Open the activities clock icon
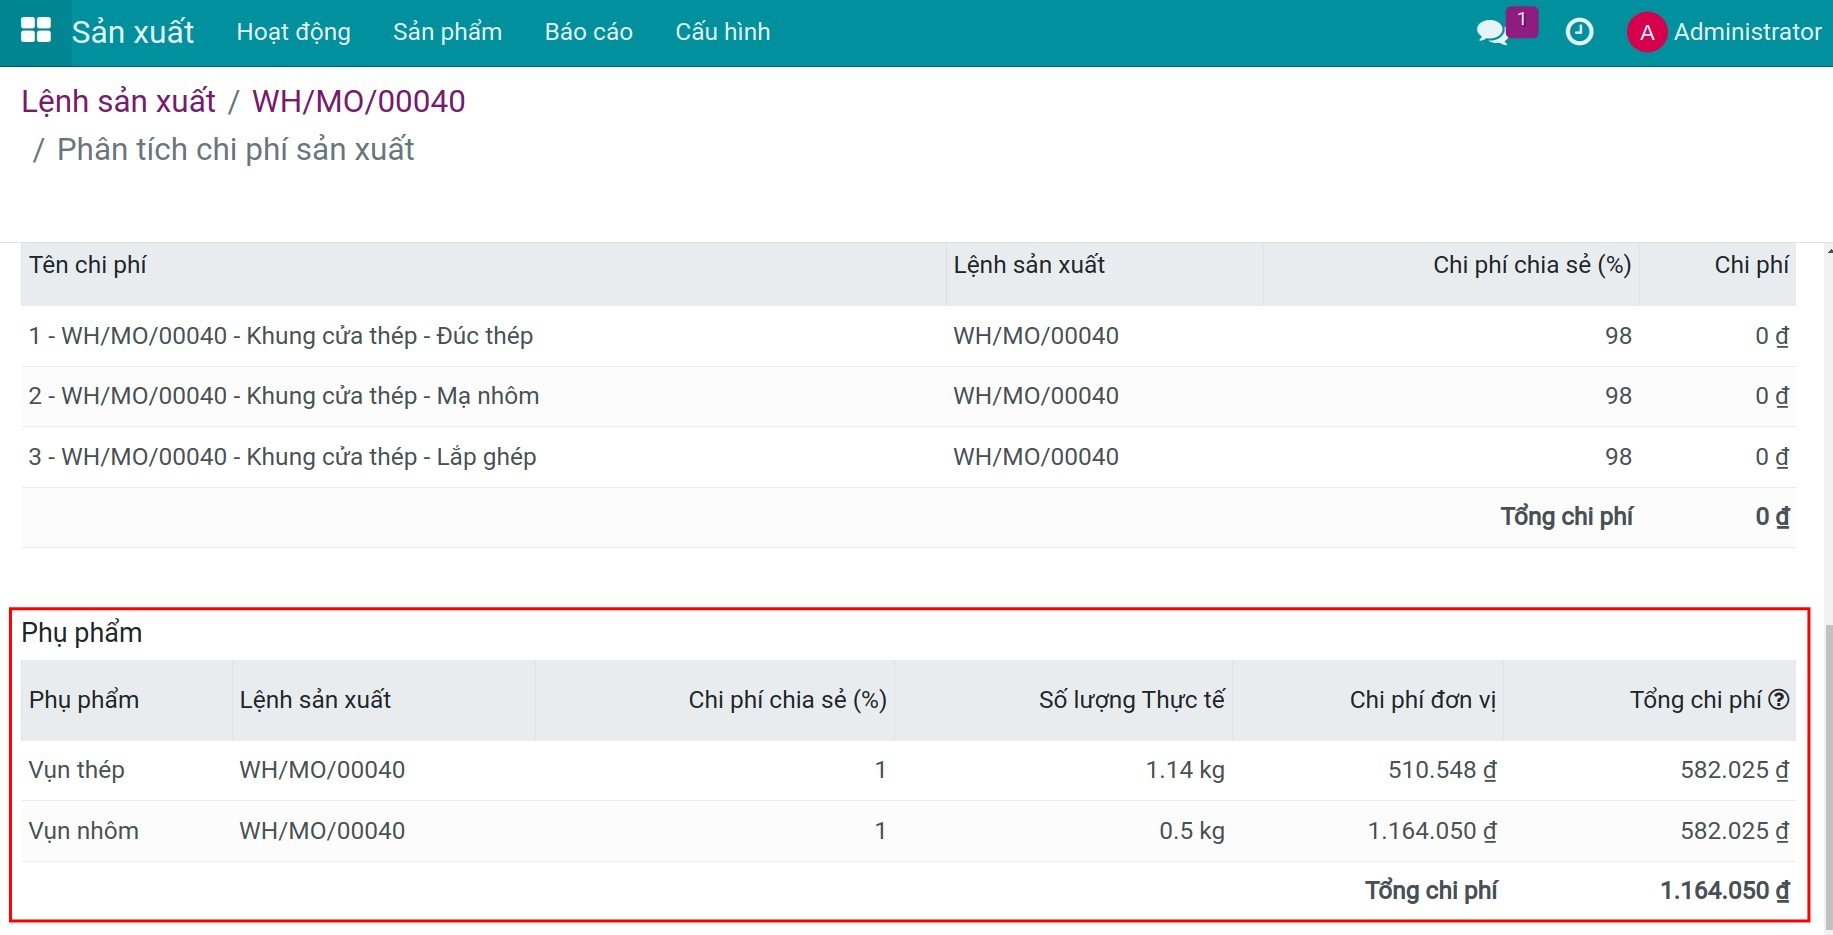The width and height of the screenshot is (1833, 935). coord(1579,32)
